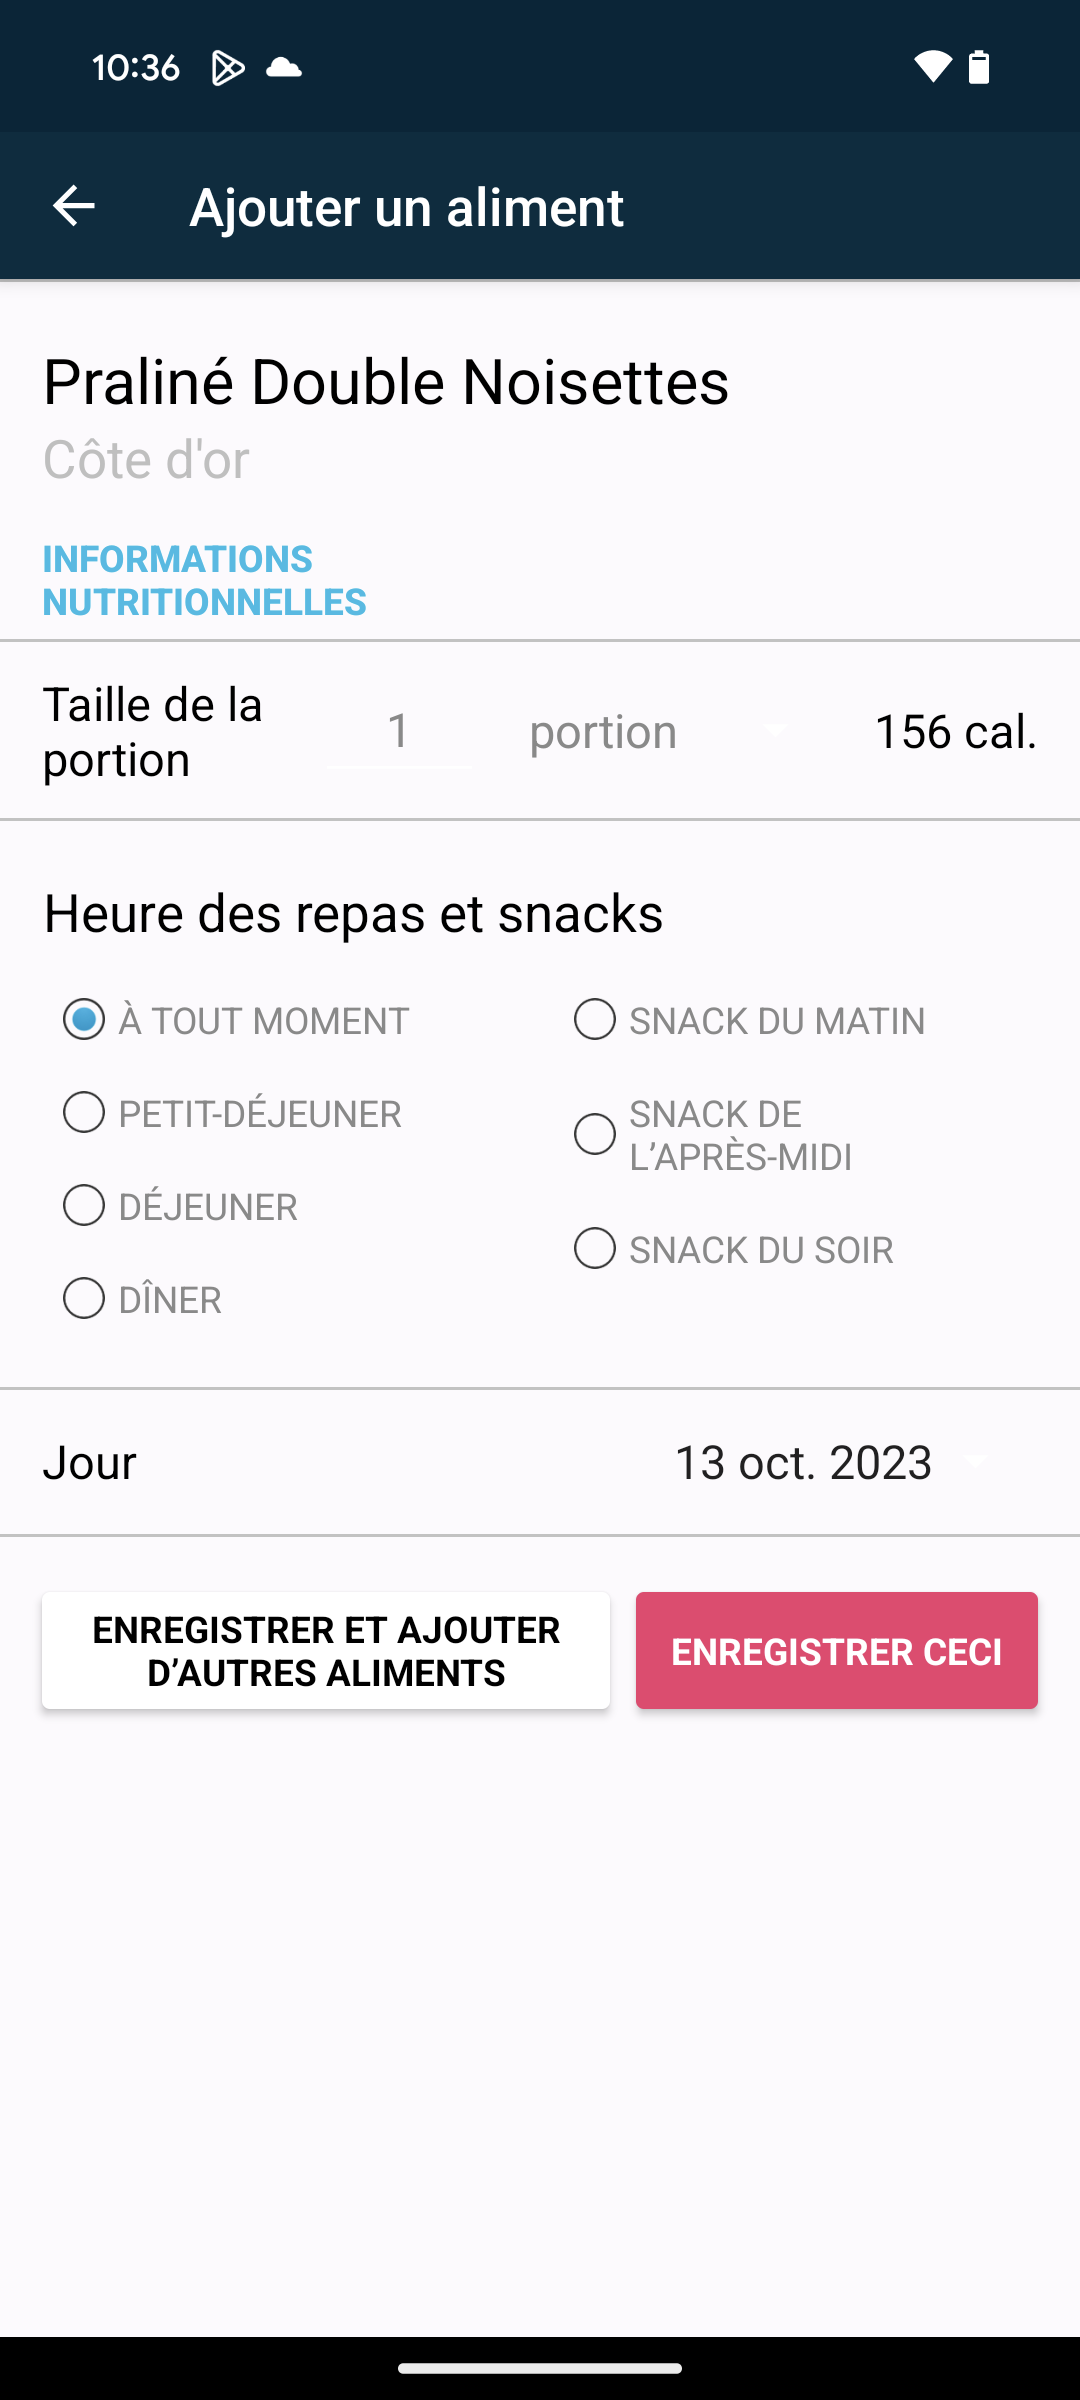Tap the 10:36 clock in status bar
This screenshot has width=1080, height=2400.
click(x=136, y=68)
